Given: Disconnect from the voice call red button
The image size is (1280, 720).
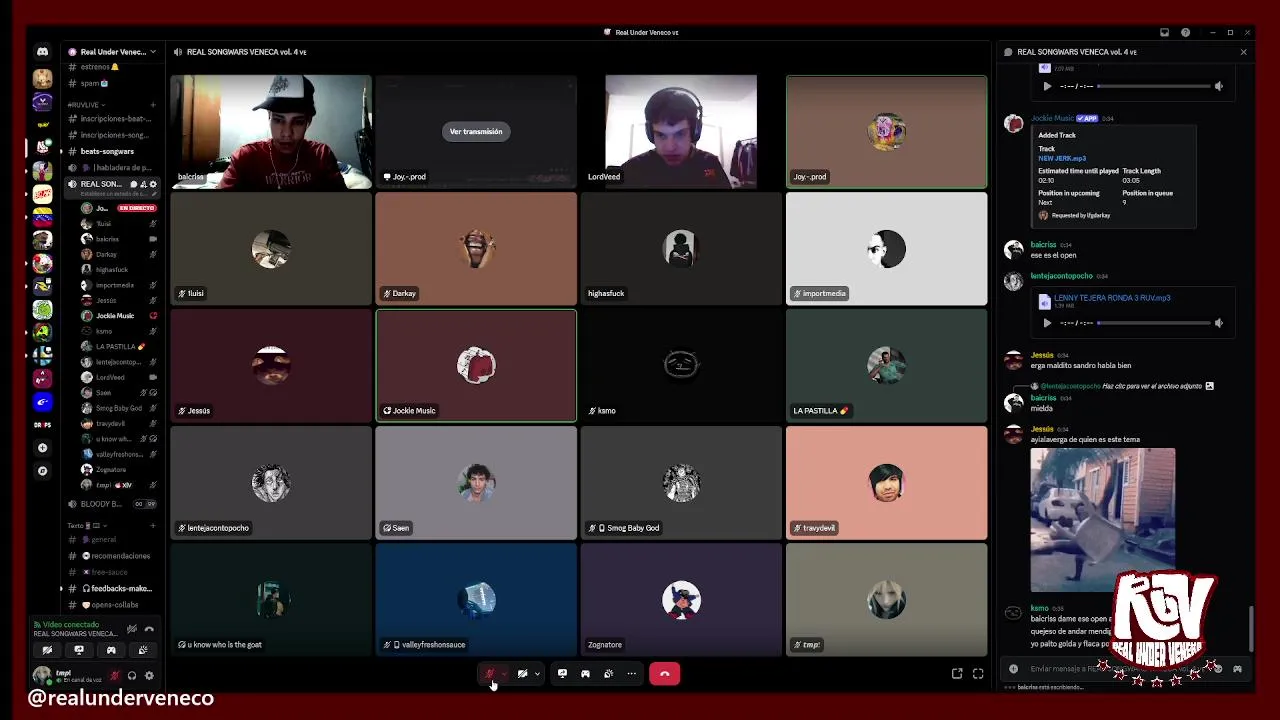Looking at the screenshot, I should (x=664, y=674).
